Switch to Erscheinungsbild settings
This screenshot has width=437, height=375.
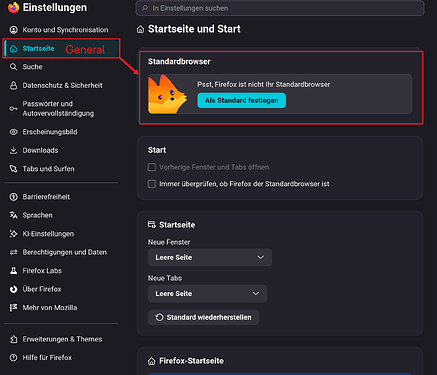[61, 132]
